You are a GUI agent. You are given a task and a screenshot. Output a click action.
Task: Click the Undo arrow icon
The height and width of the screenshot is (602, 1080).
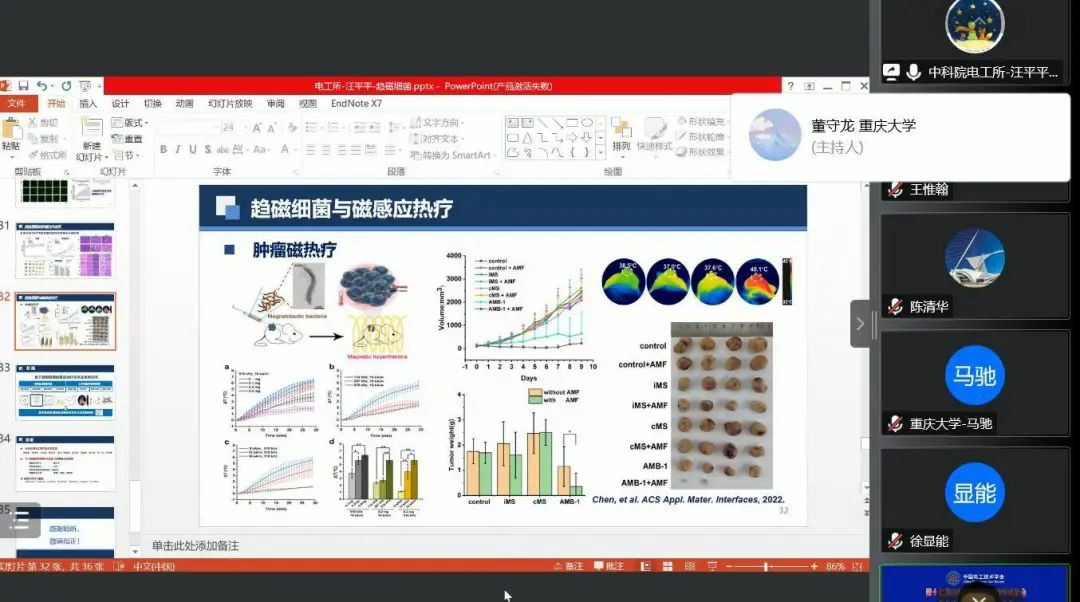pos(41,86)
